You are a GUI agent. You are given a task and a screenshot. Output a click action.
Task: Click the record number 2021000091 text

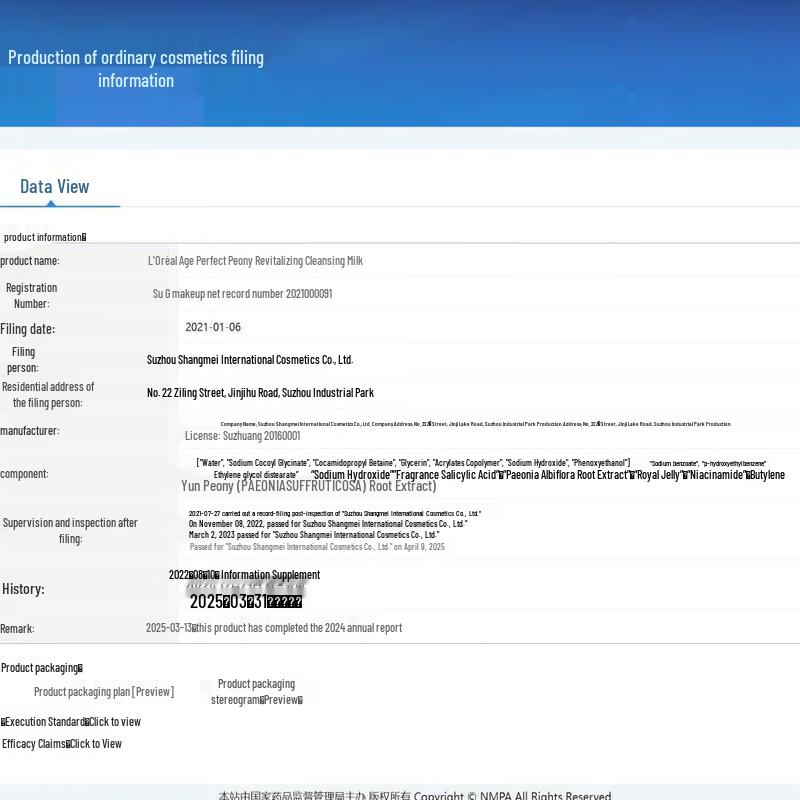(242, 294)
